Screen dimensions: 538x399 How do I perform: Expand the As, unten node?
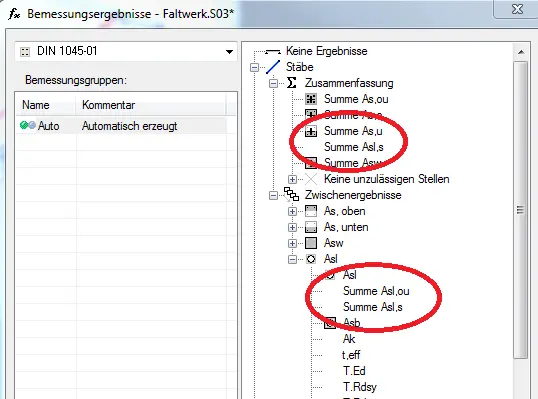point(292,227)
